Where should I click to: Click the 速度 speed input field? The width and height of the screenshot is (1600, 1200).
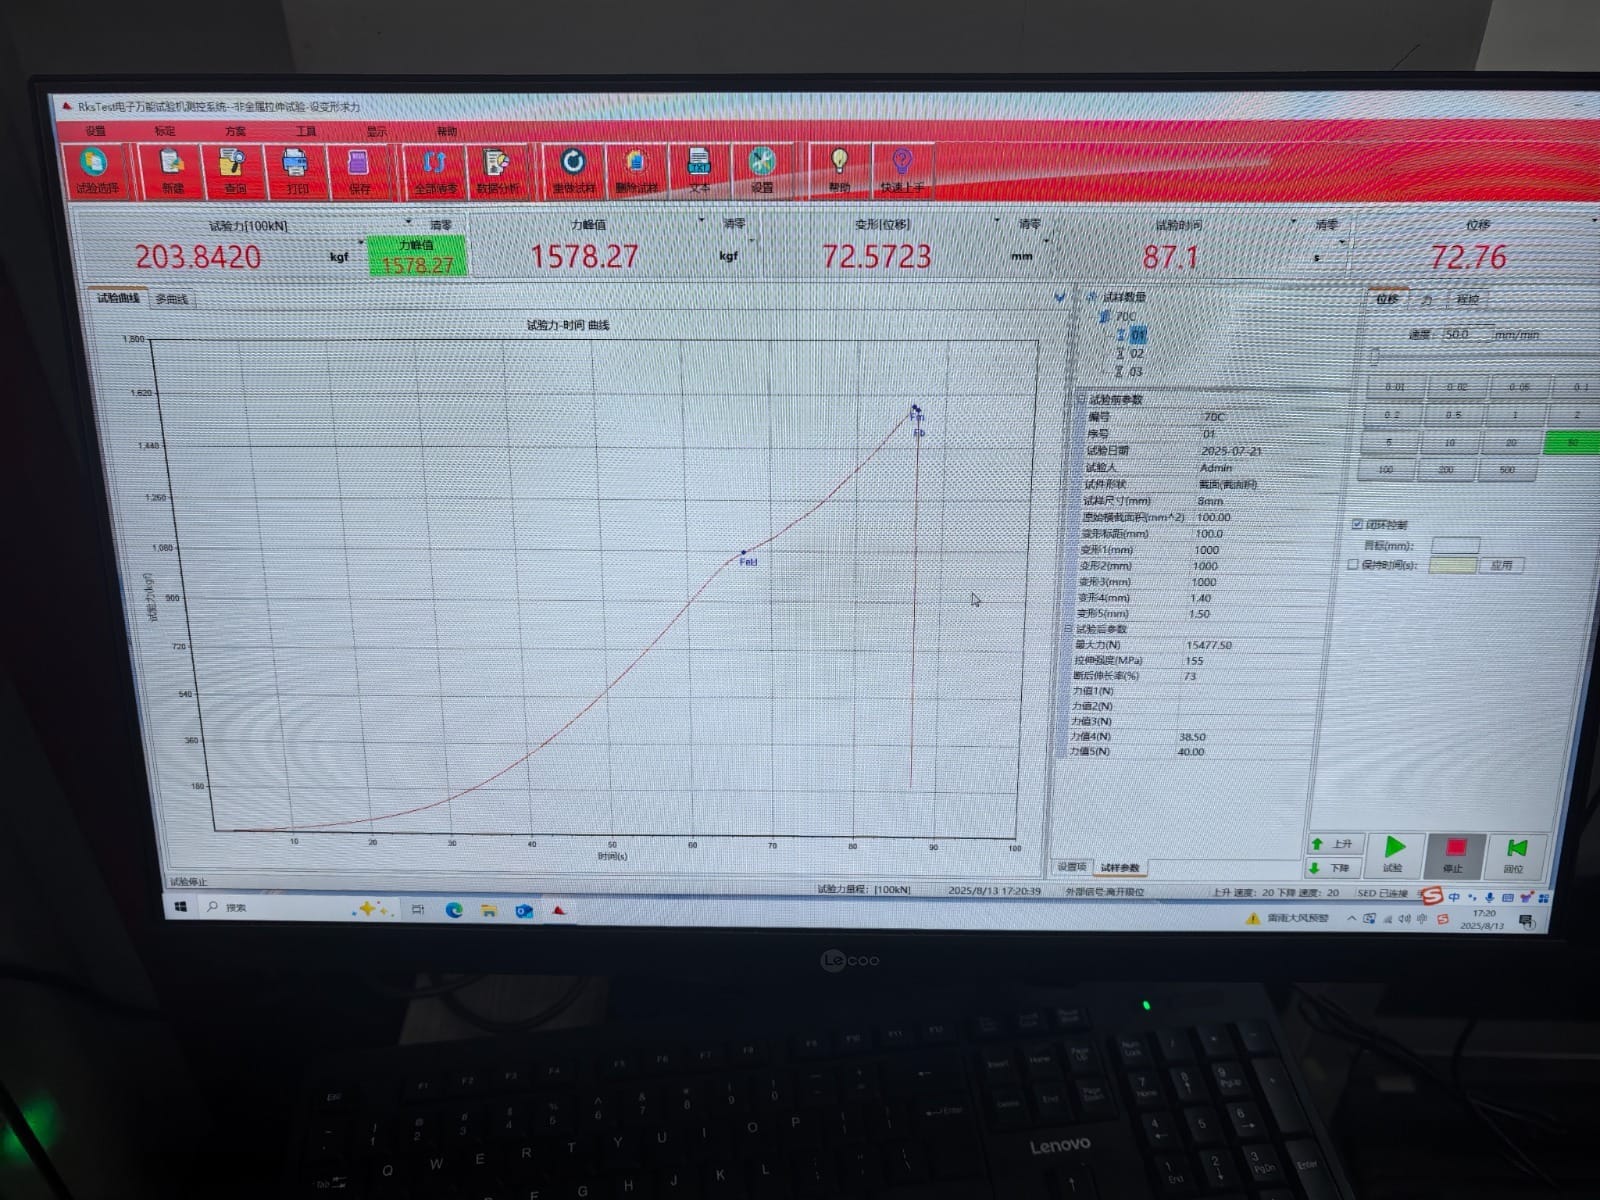click(x=1466, y=334)
